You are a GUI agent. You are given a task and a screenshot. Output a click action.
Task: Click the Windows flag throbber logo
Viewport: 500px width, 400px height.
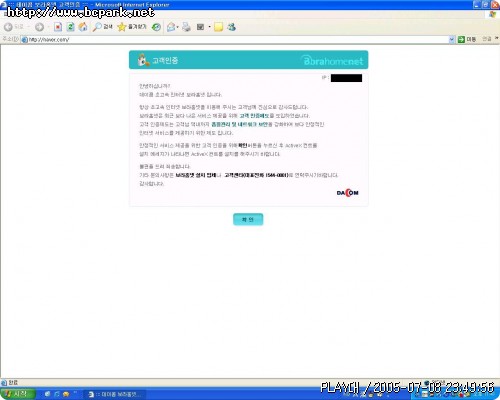(493, 14)
